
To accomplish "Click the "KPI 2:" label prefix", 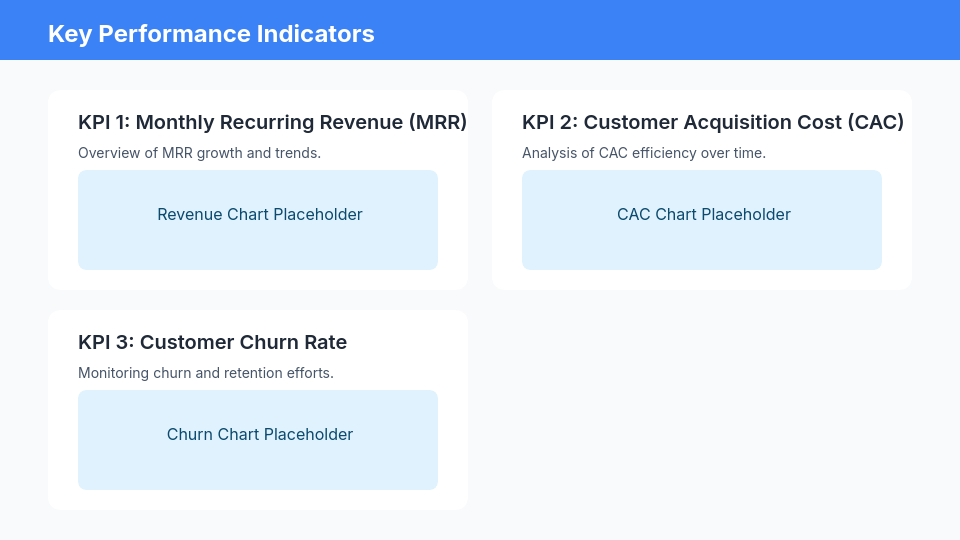I will point(549,123).
